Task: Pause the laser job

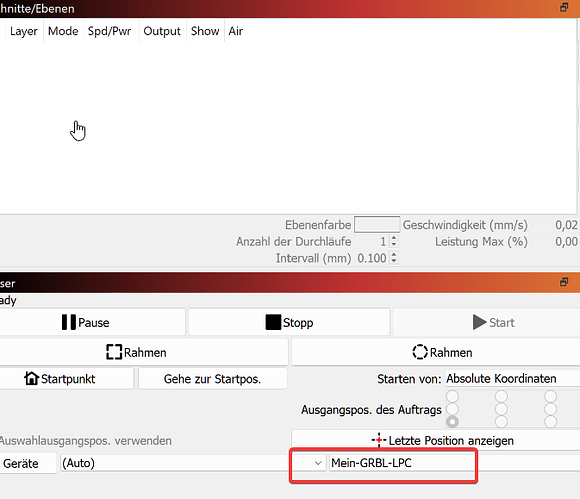Action: (x=92, y=322)
